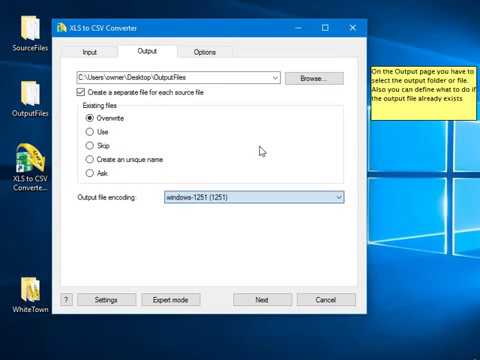Select the Output tab

[x=147, y=51]
